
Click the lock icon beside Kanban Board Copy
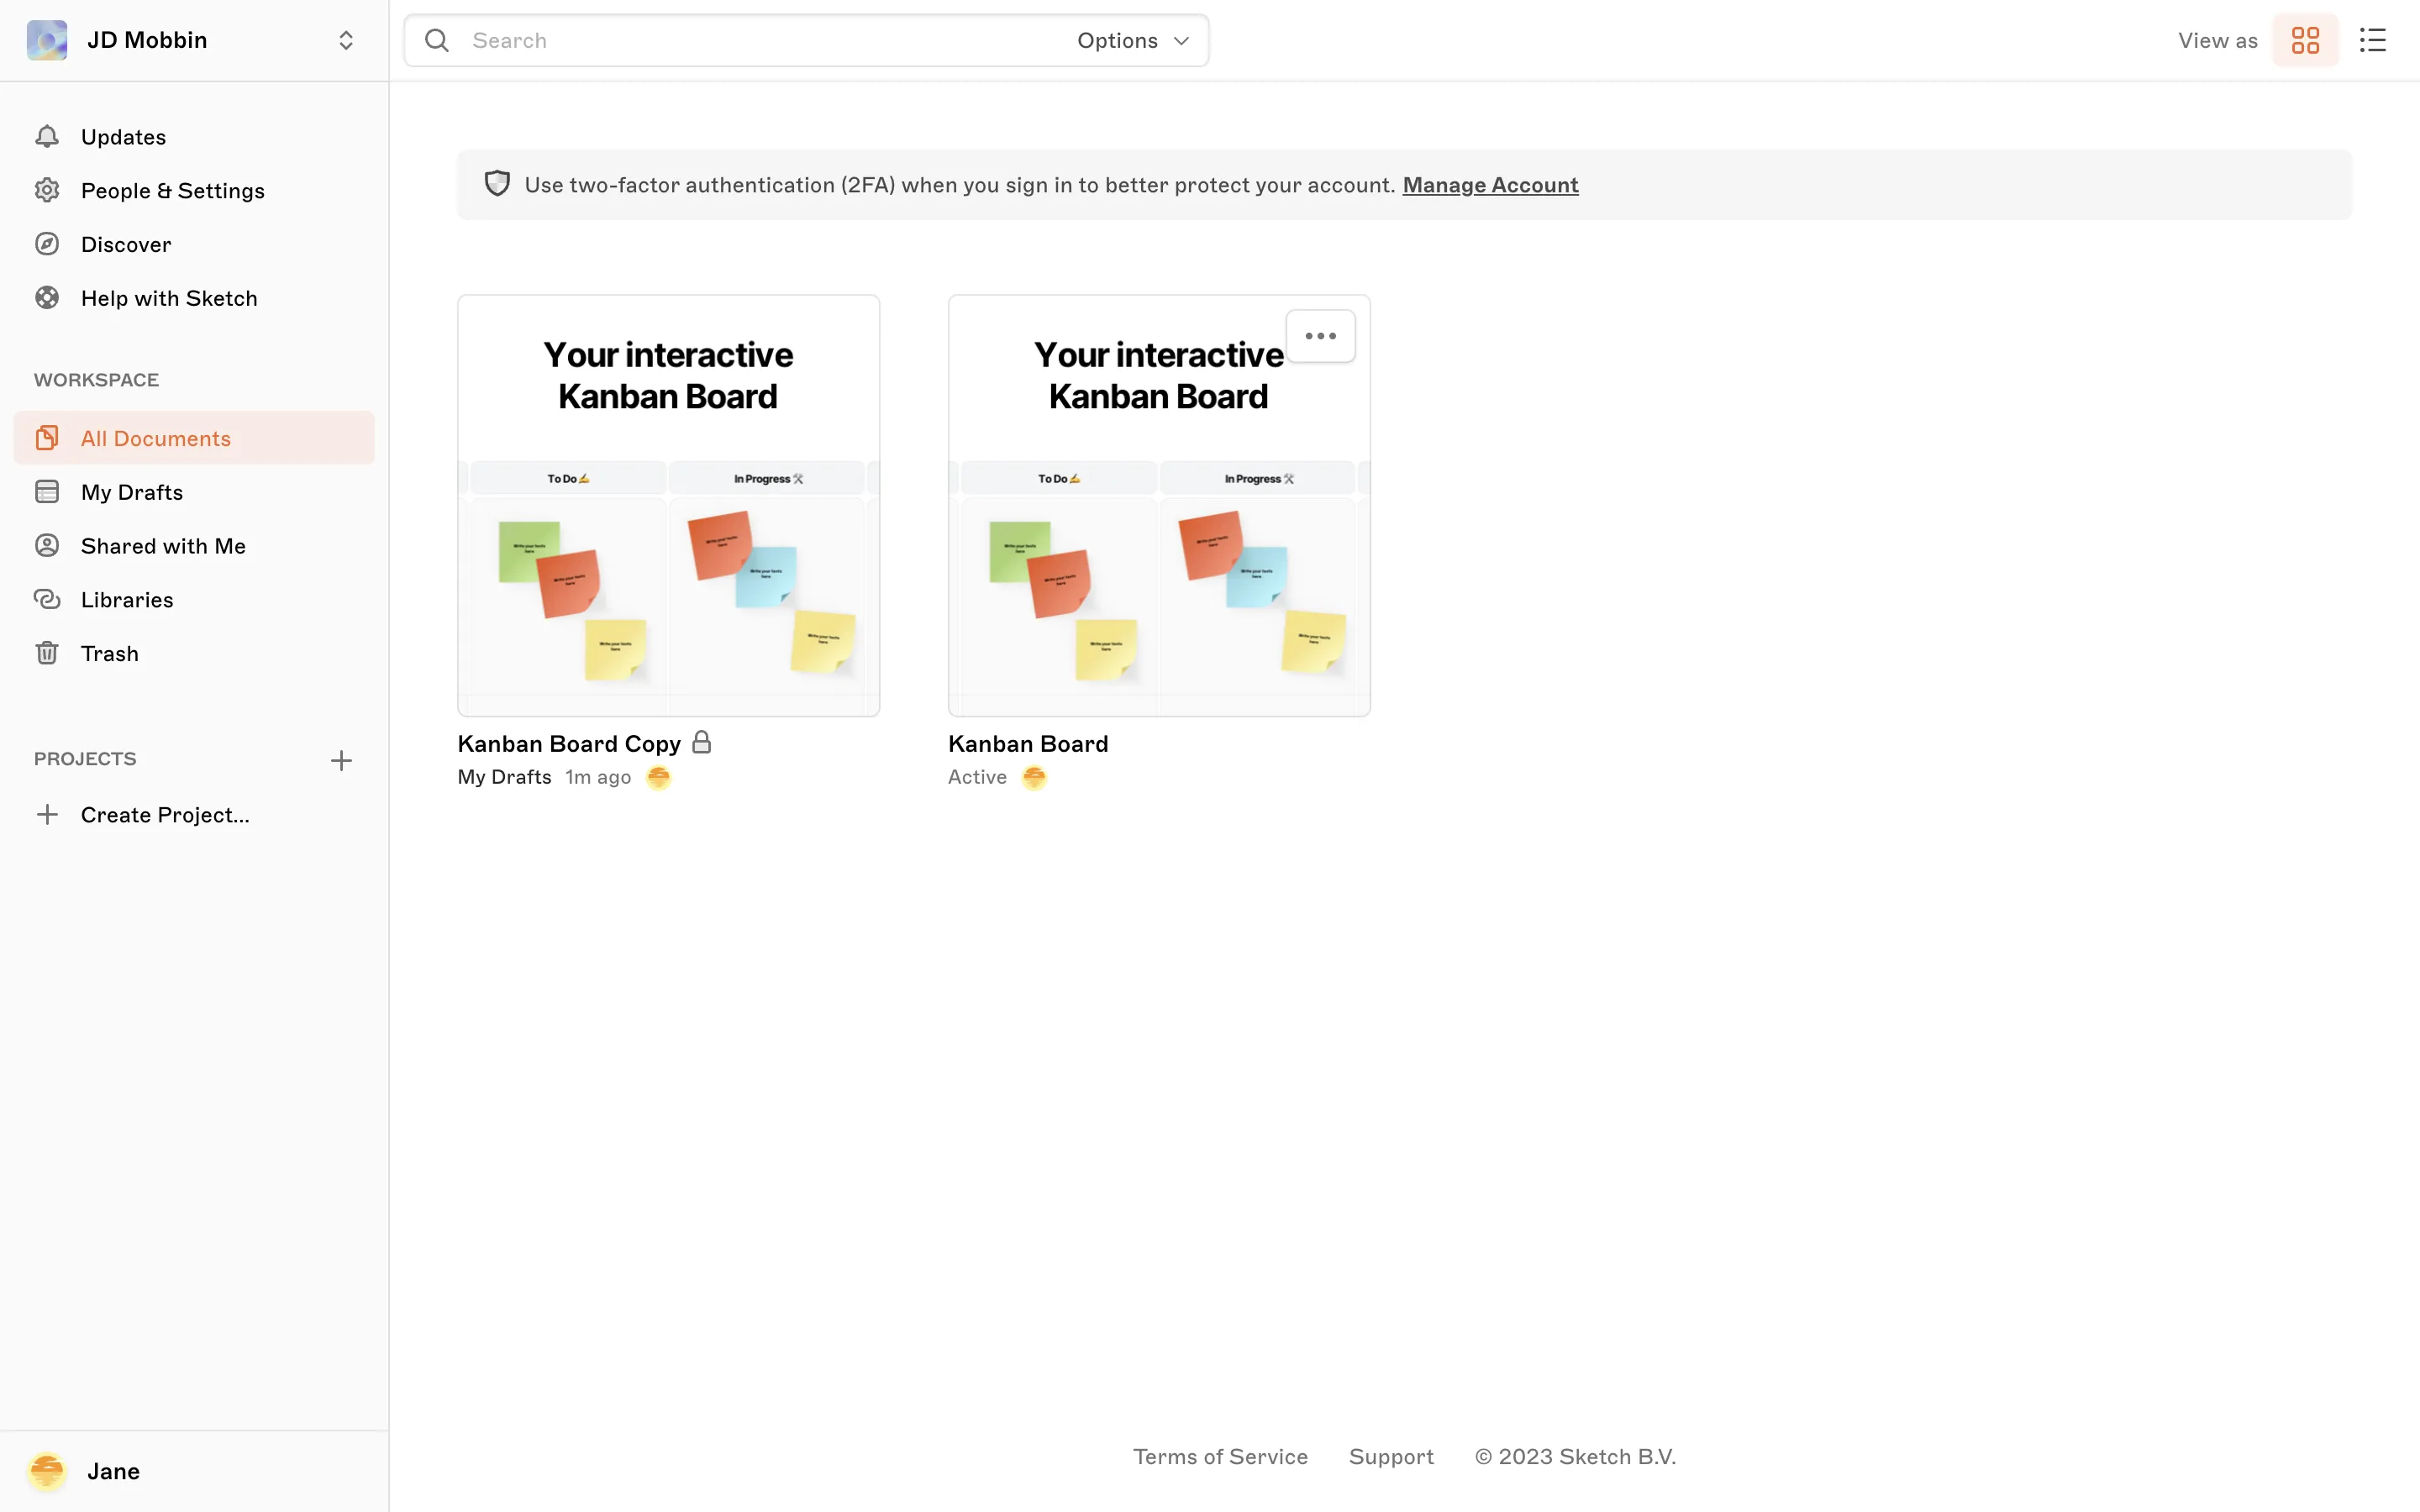pos(702,742)
